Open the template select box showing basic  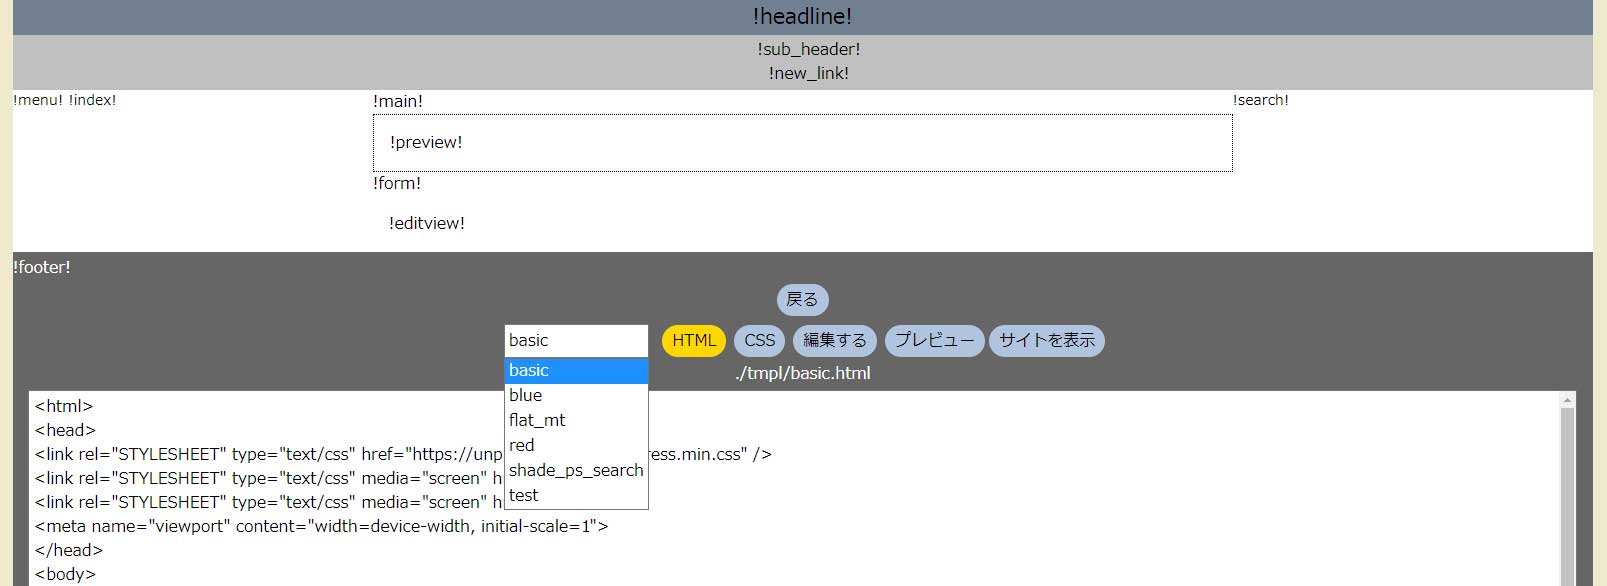[x=576, y=341]
